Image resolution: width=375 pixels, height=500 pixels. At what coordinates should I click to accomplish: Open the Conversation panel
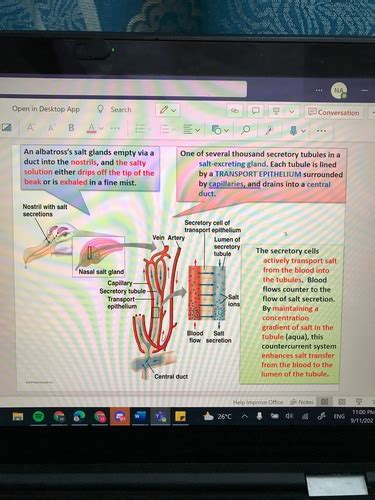334,112
